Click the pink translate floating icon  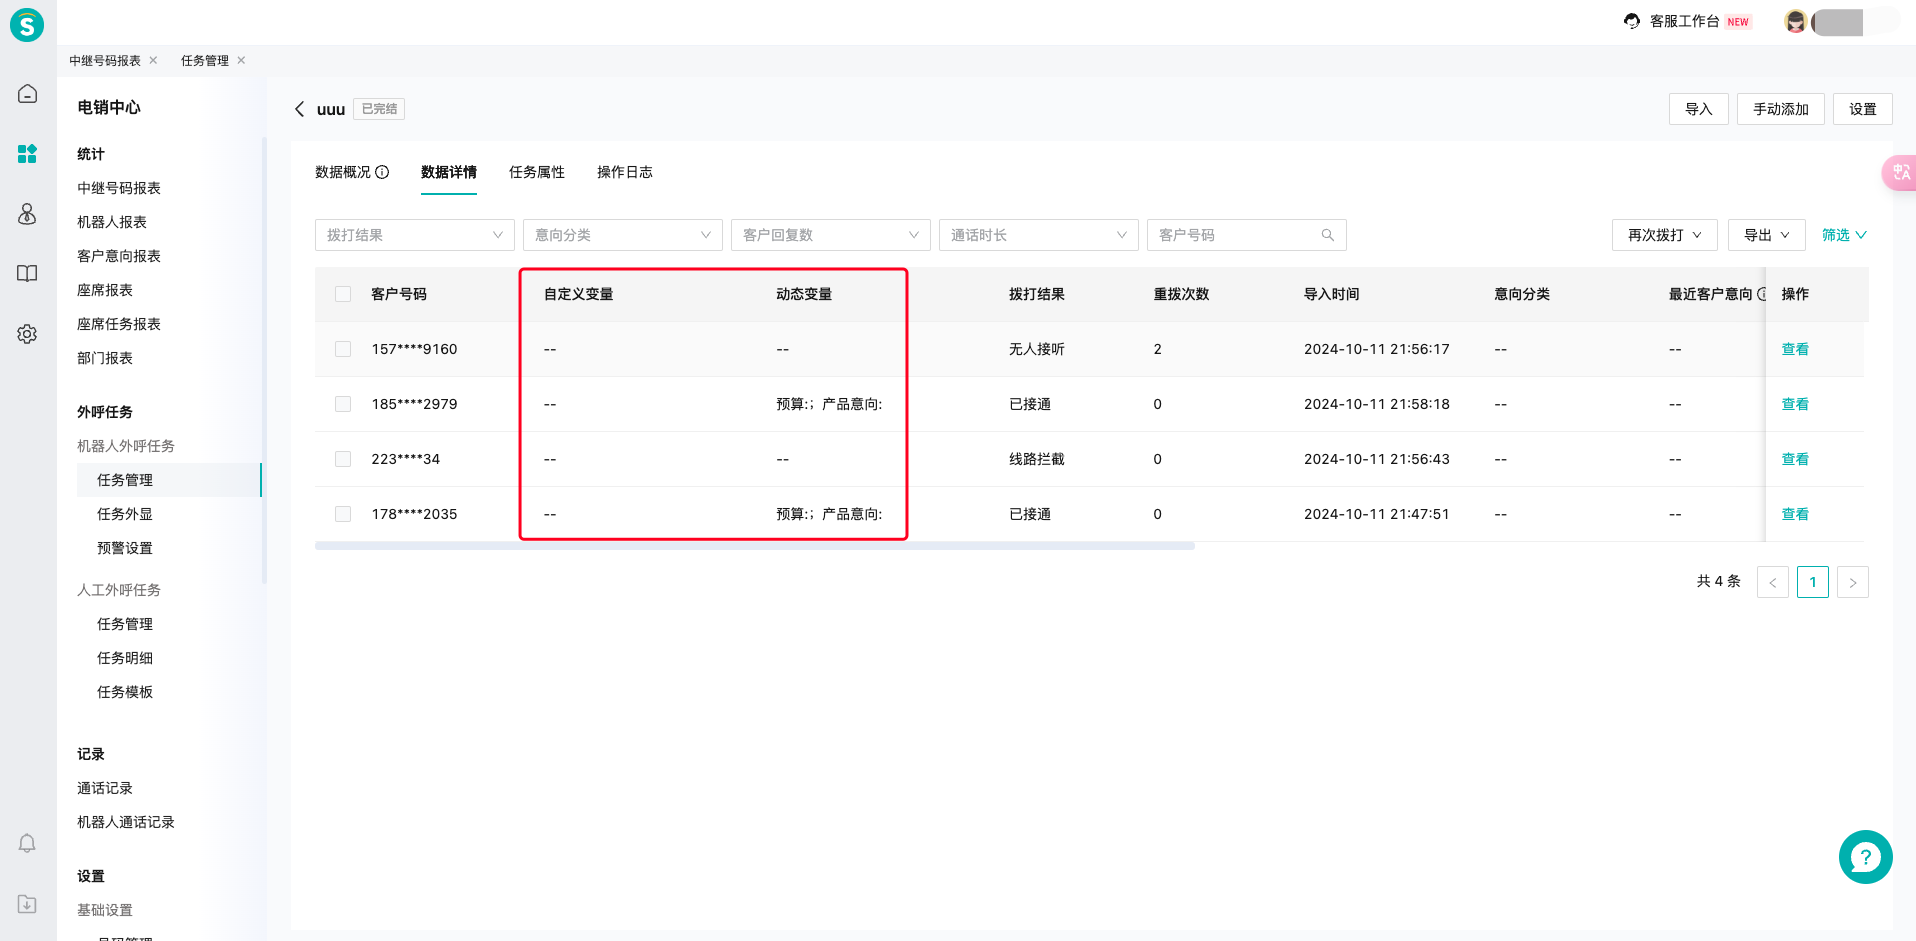1899,172
